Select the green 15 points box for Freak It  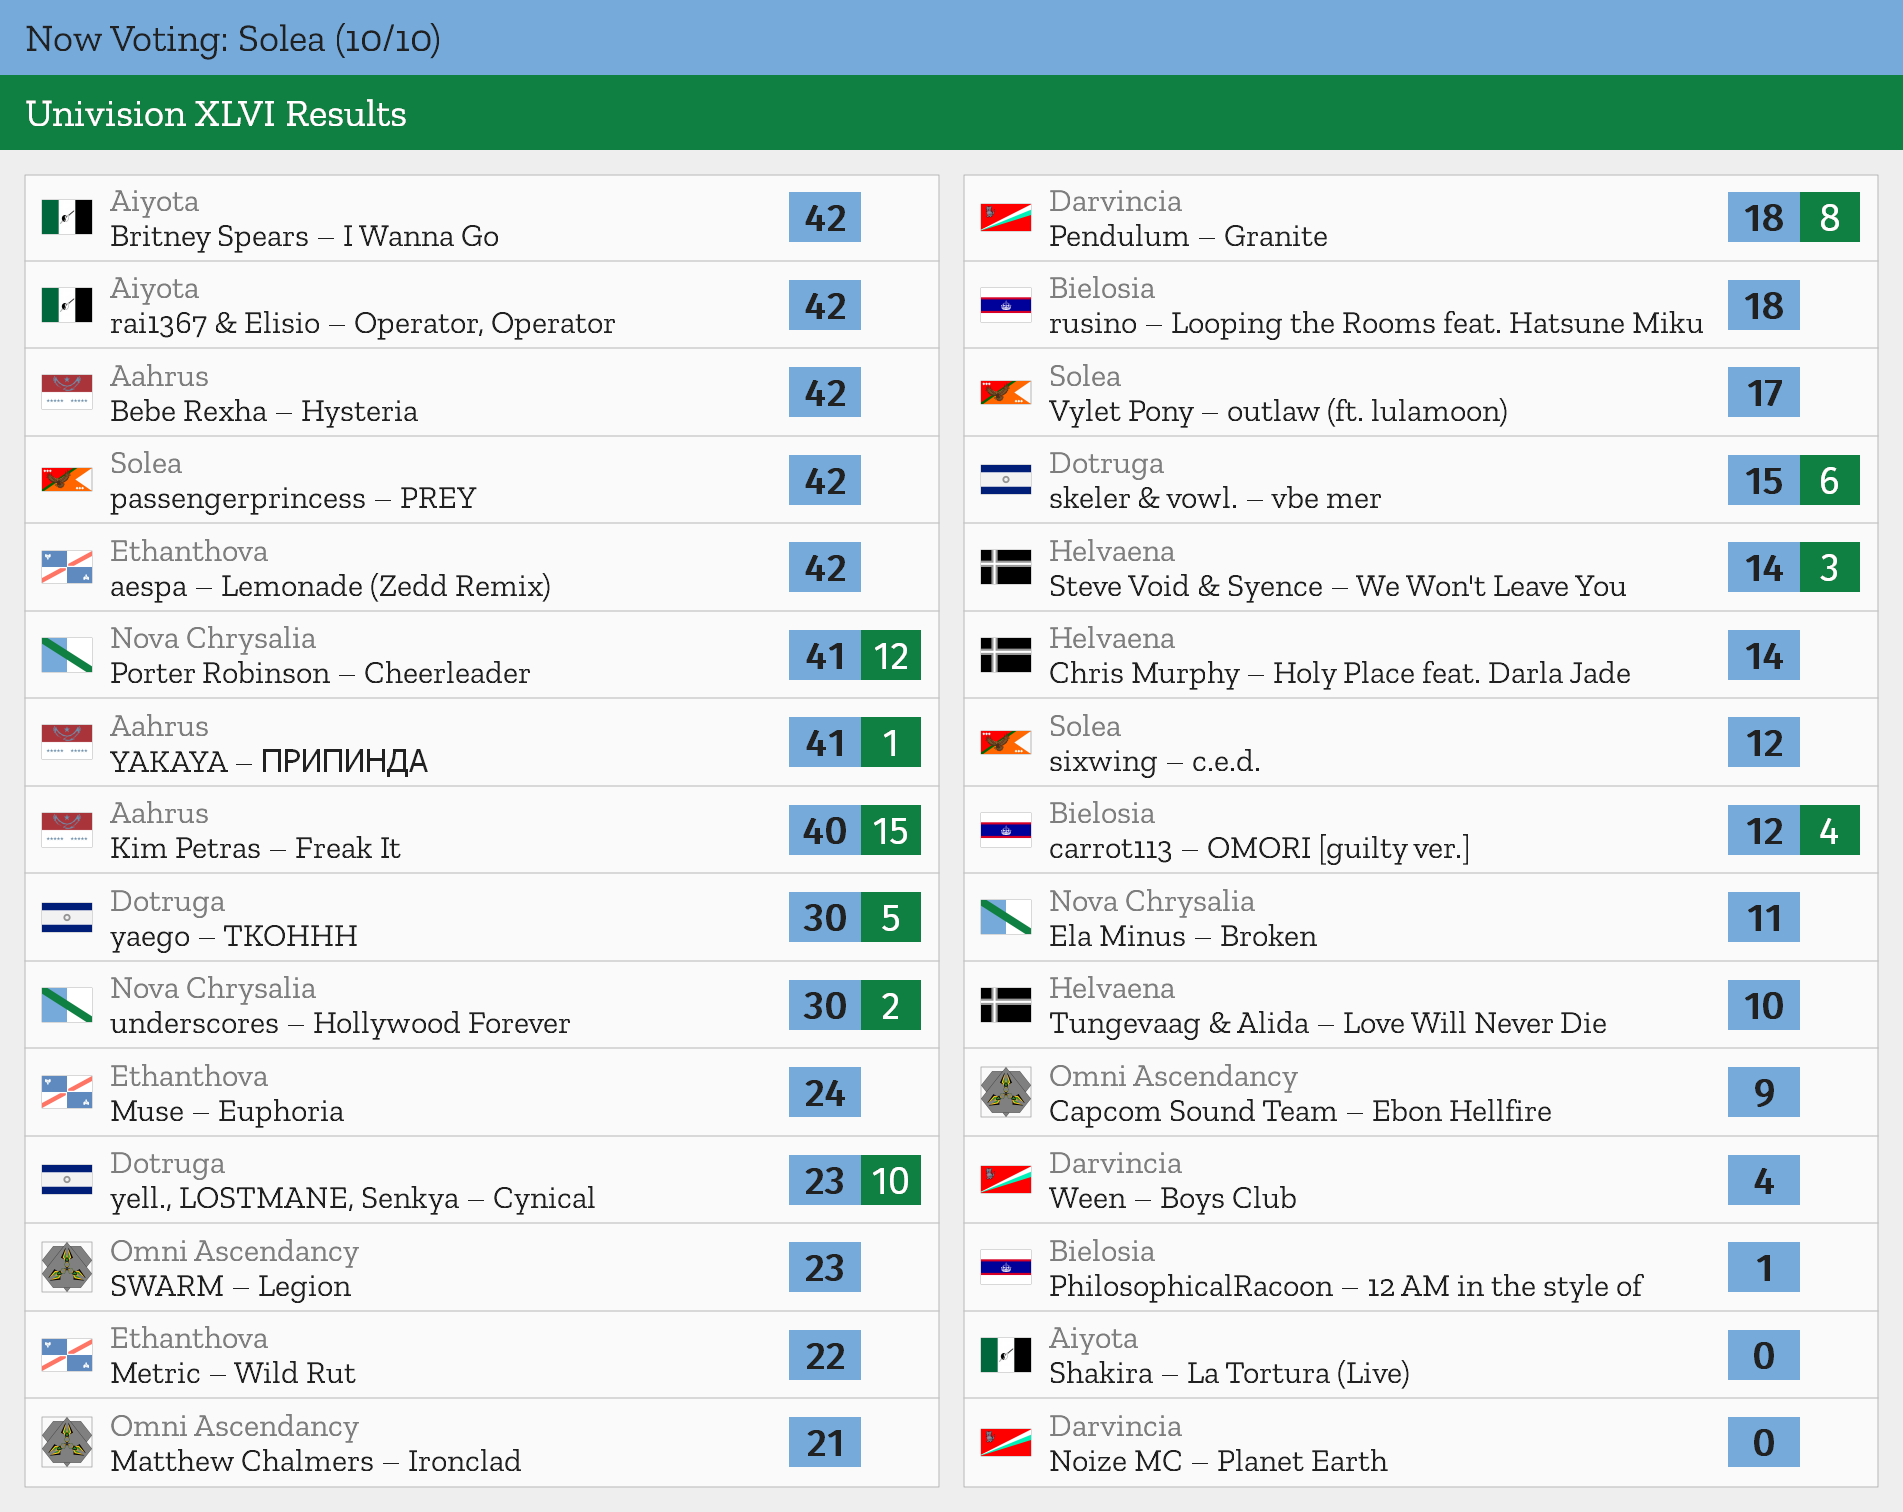[891, 830]
